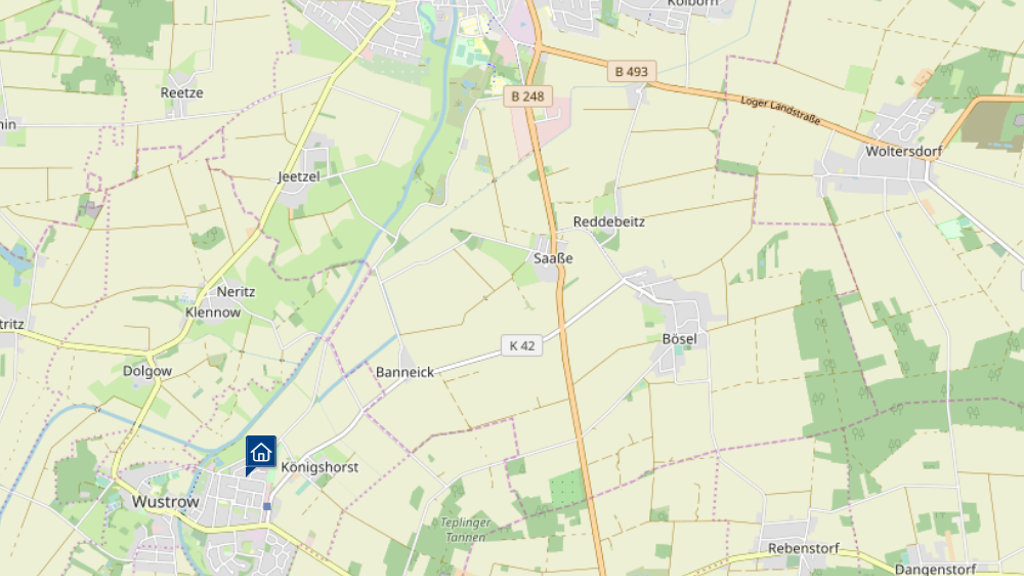Click the Loger Landstraße street name
This screenshot has height=576, width=1024.
(x=780, y=110)
